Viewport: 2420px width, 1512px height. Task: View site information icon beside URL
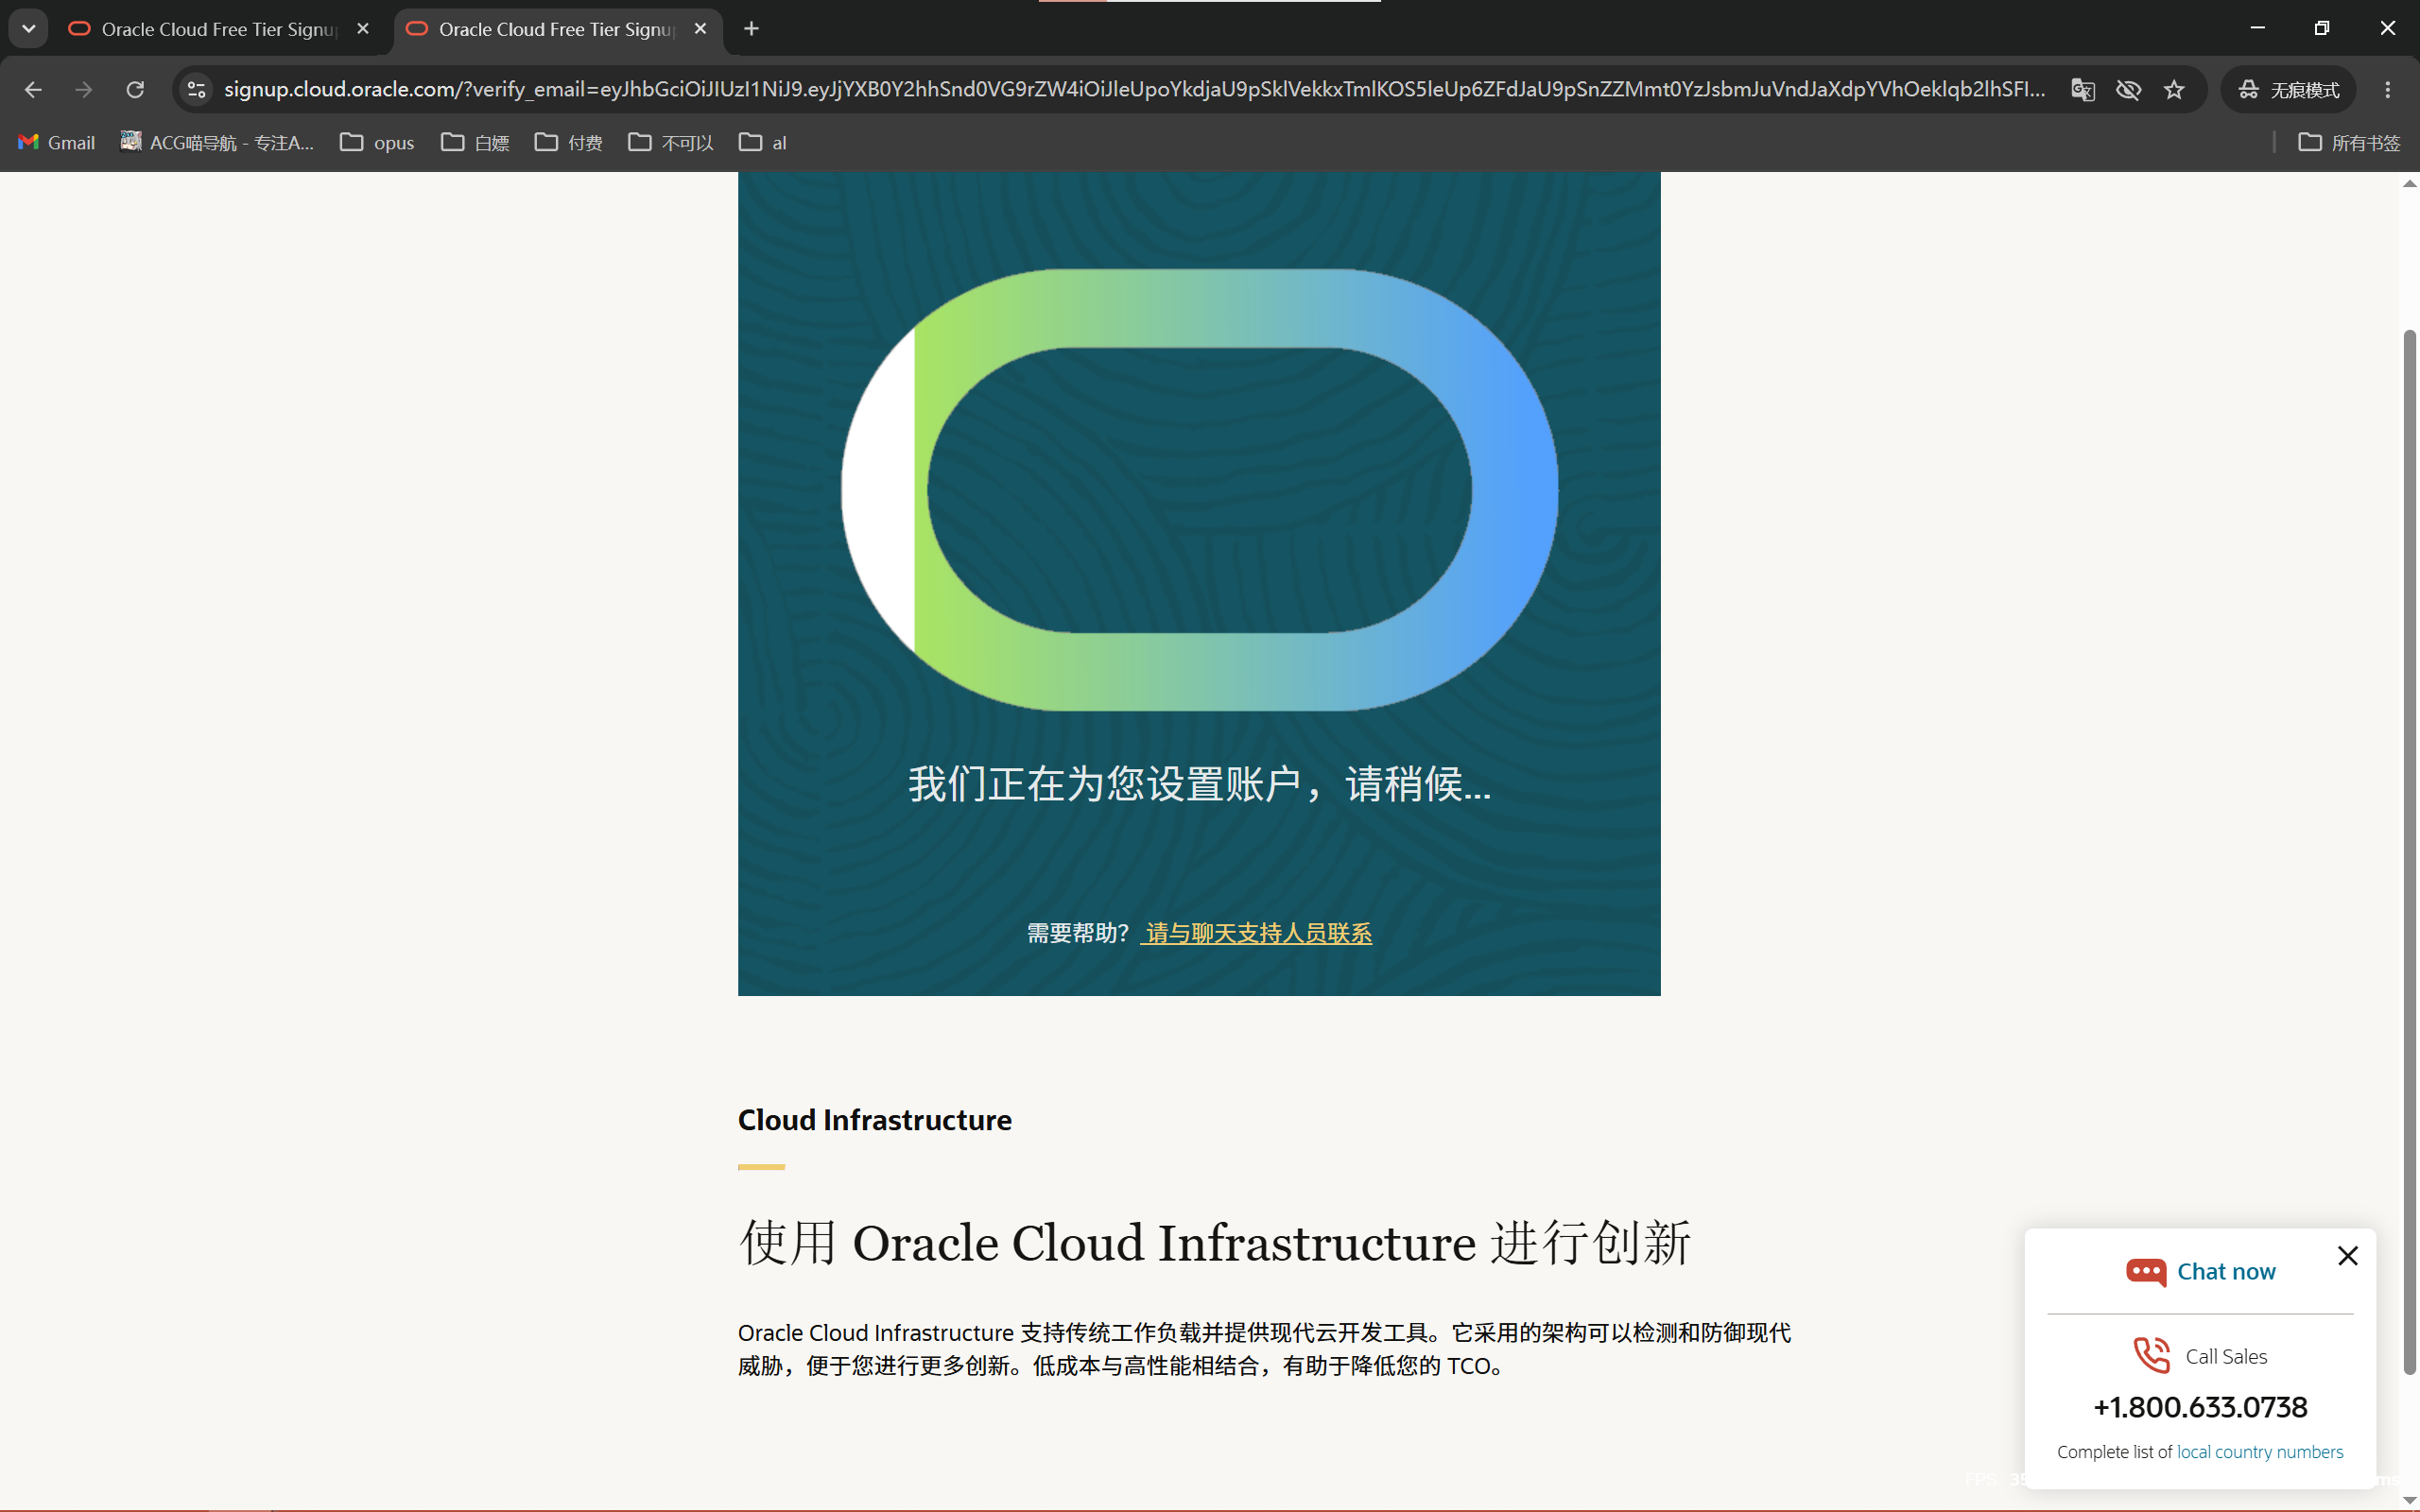pos(197,90)
